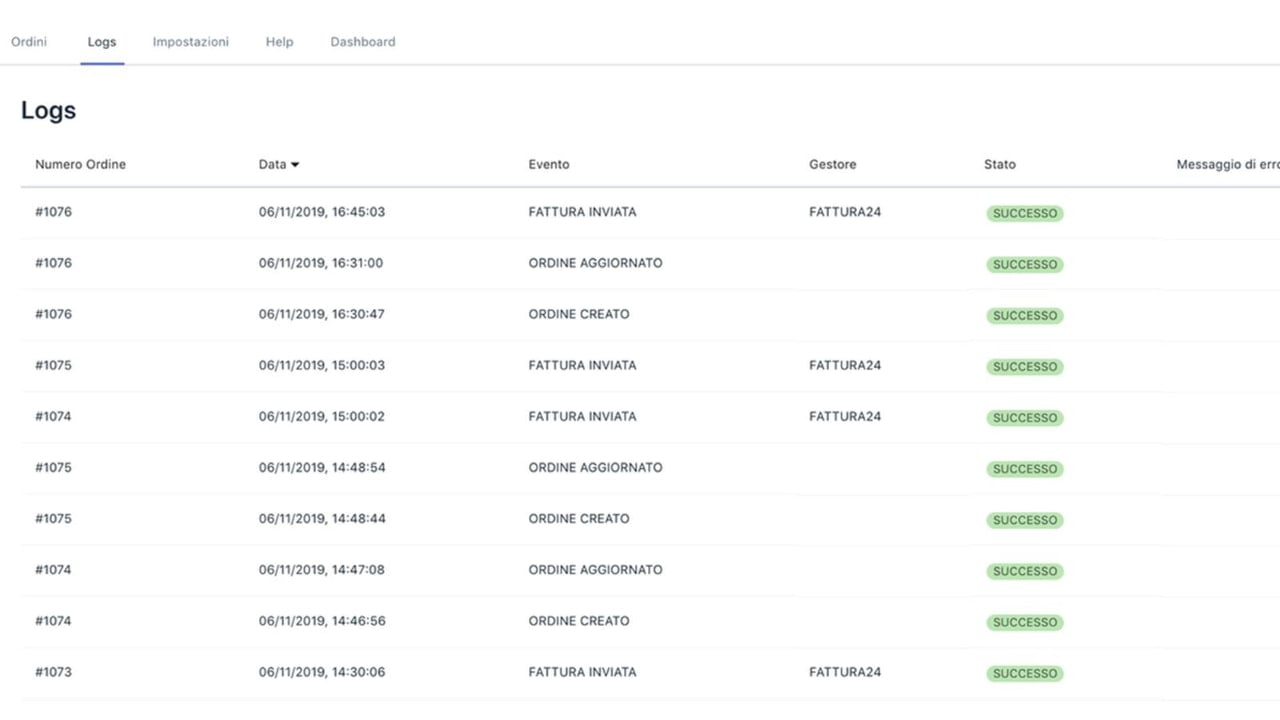Click order #1074 in the 15:00:02 row

click(x=54, y=416)
